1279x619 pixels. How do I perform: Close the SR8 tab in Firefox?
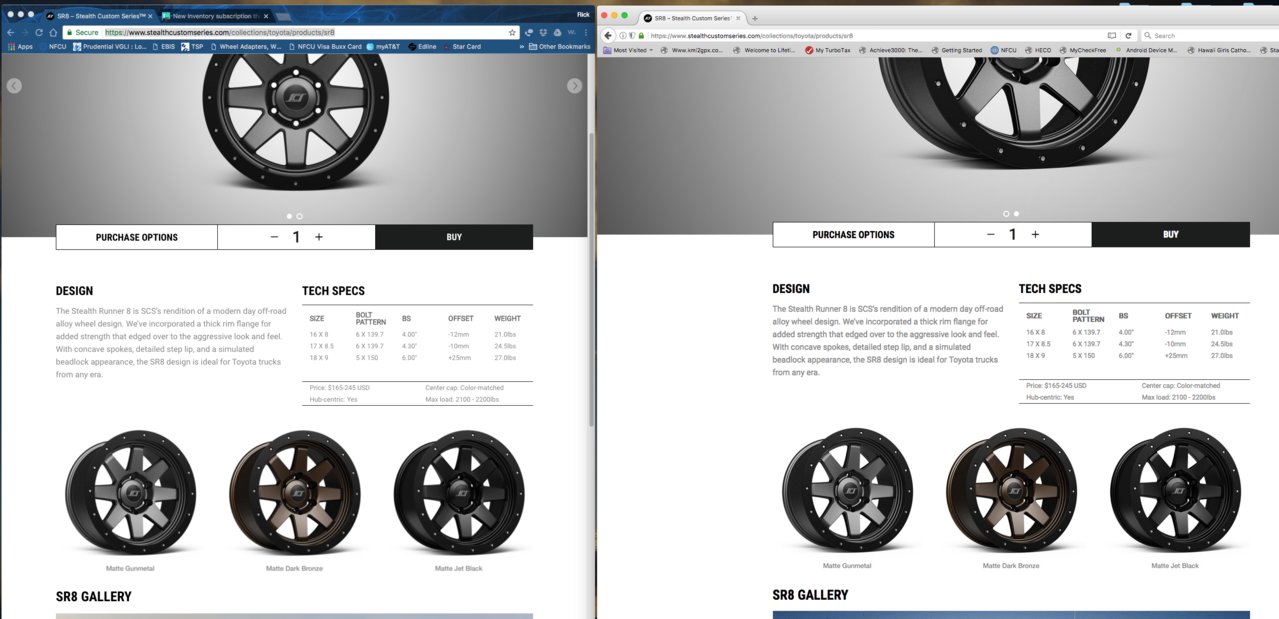click(x=737, y=18)
